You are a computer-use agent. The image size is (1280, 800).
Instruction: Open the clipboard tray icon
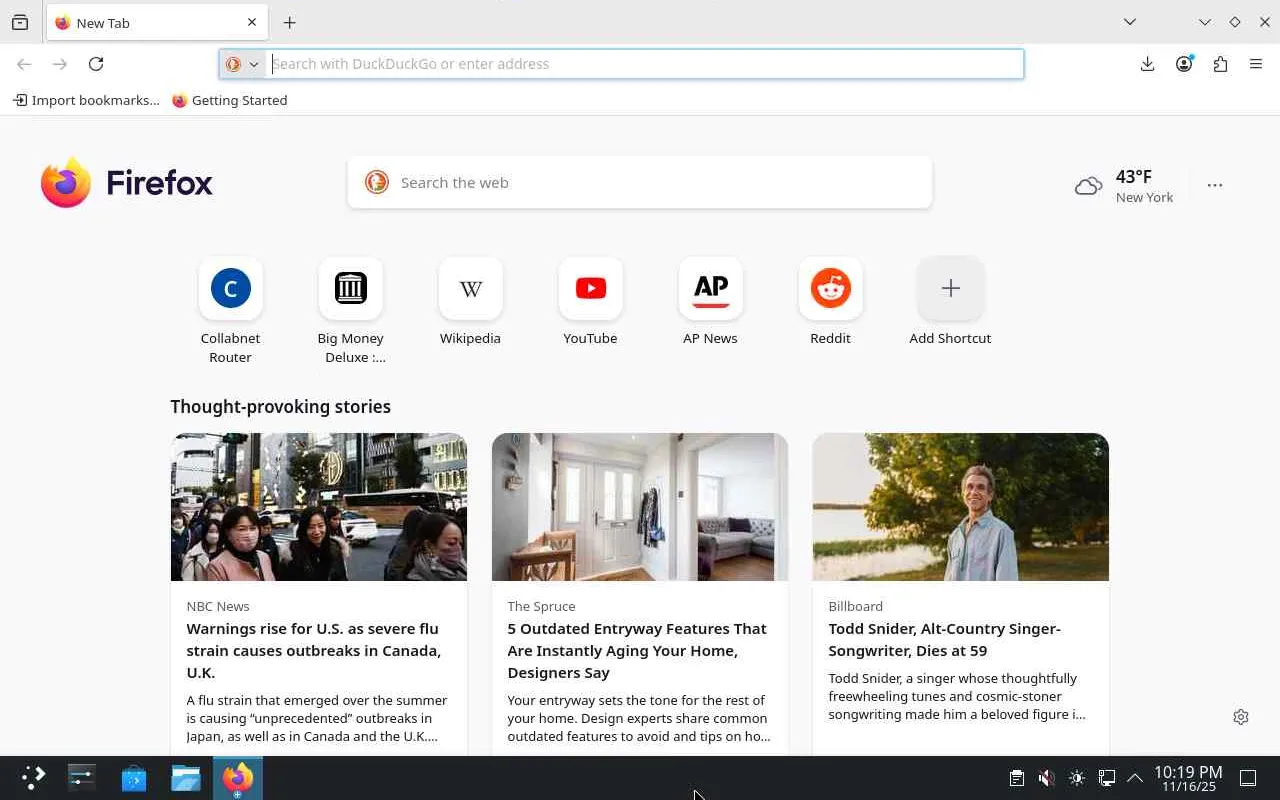(1017, 778)
